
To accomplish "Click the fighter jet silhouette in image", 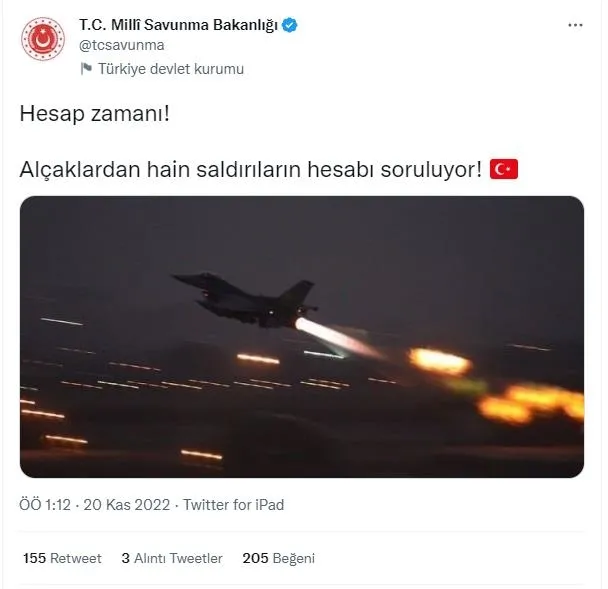I will [246, 299].
